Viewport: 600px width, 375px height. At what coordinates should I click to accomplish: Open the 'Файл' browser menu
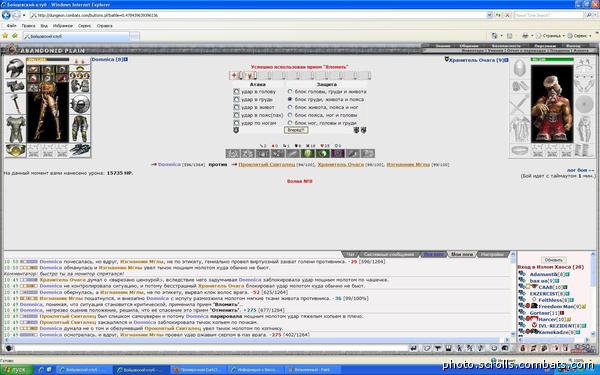(x=11, y=26)
